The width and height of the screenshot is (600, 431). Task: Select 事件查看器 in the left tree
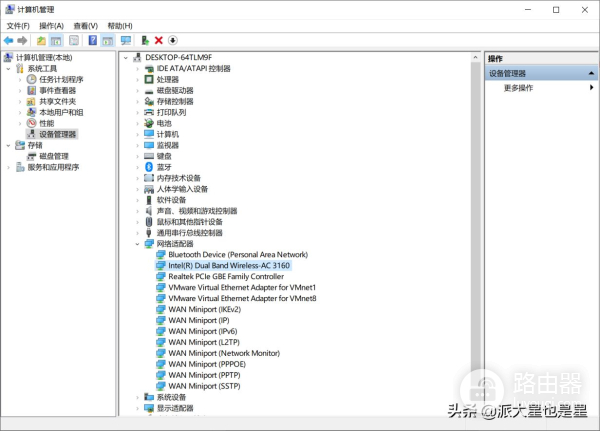point(57,90)
